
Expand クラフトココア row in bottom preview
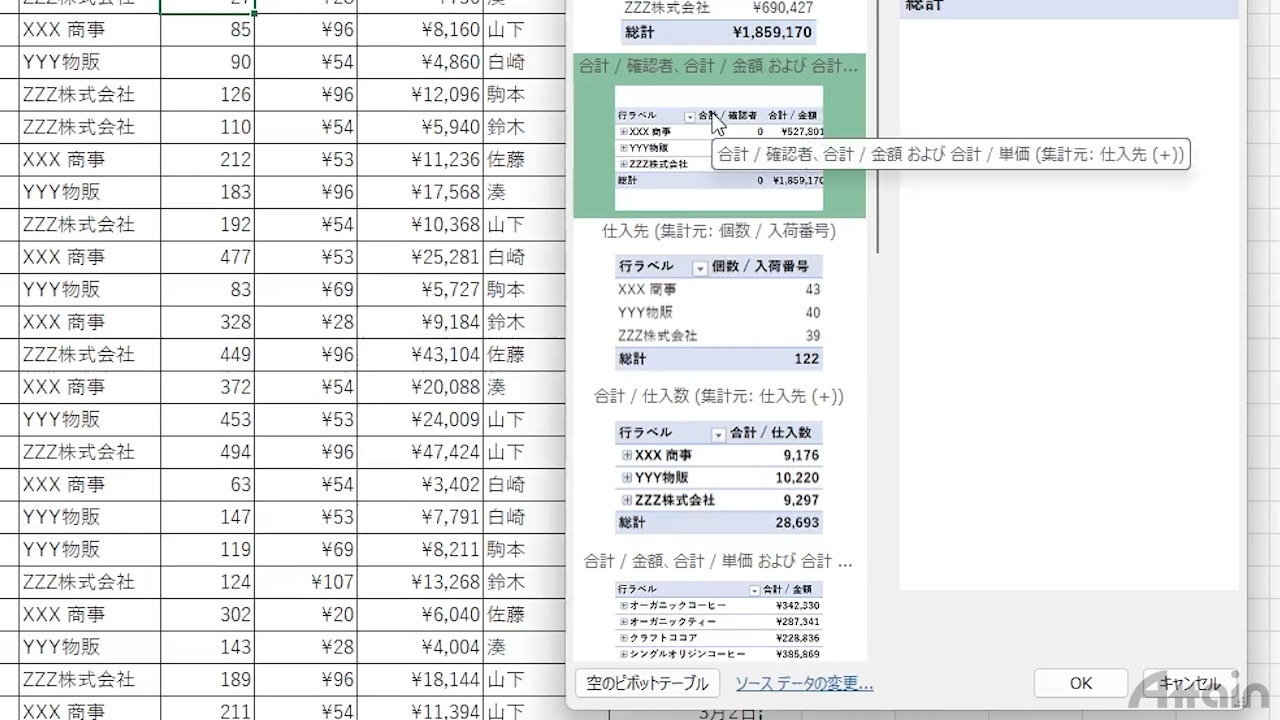pyautogui.click(x=623, y=638)
